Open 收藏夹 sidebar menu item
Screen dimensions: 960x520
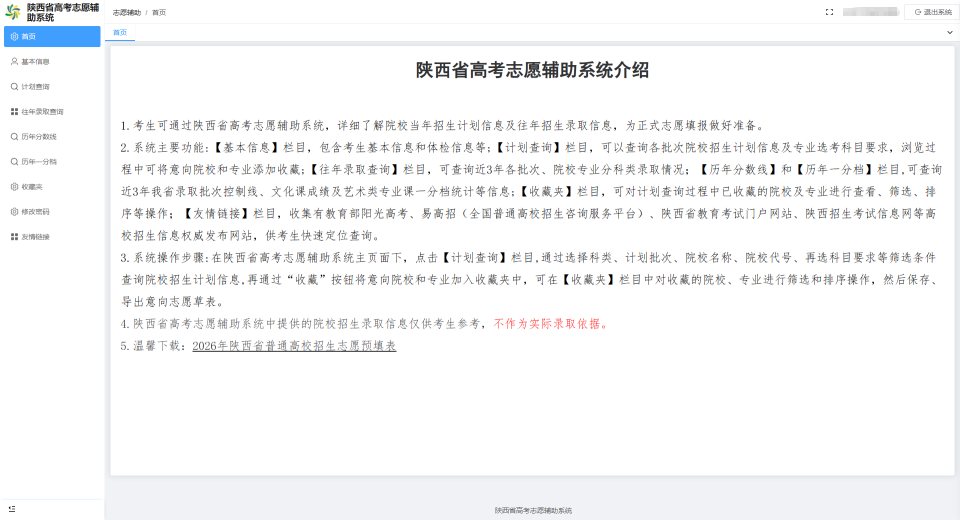click(x=52, y=187)
